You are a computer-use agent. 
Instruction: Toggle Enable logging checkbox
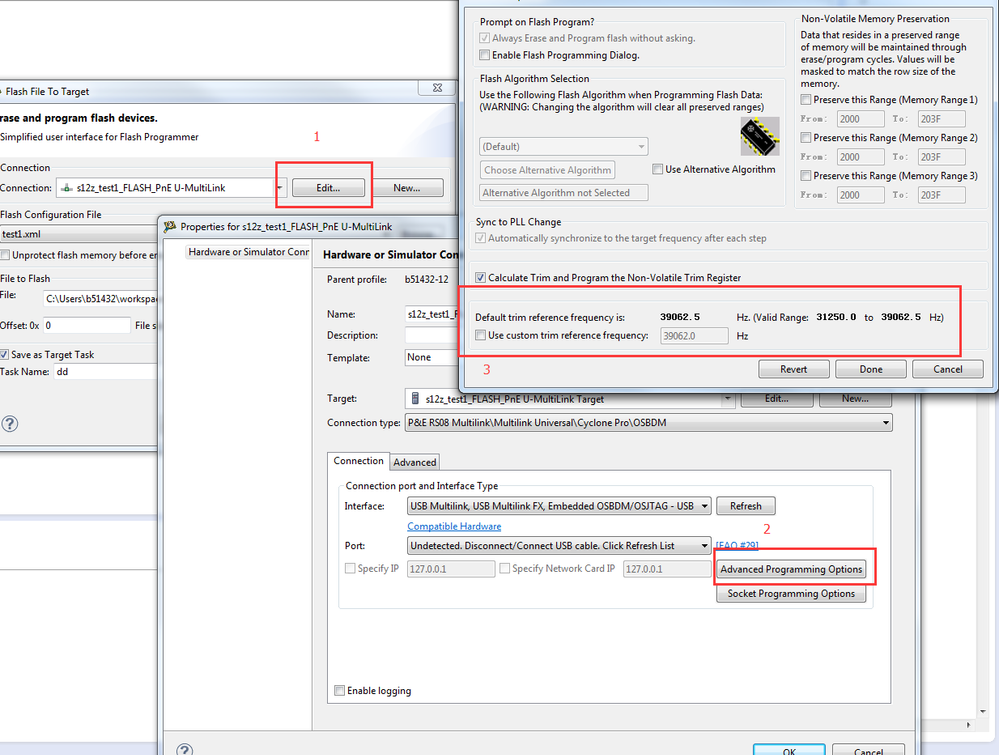[x=340, y=691]
